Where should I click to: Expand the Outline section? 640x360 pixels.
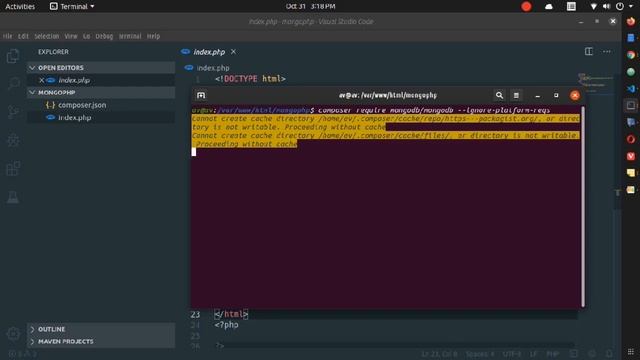[101, 329]
